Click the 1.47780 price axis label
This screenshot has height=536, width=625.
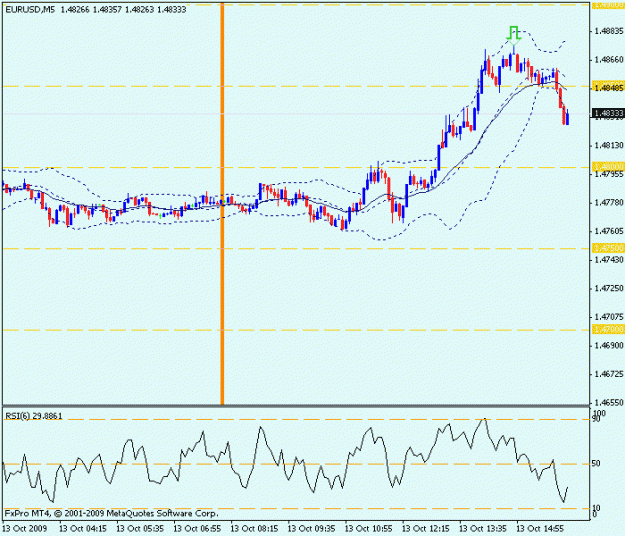608,203
